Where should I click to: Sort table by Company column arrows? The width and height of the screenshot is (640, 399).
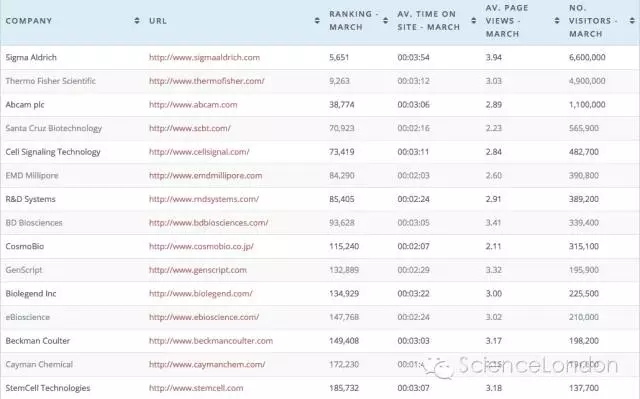[137, 21]
